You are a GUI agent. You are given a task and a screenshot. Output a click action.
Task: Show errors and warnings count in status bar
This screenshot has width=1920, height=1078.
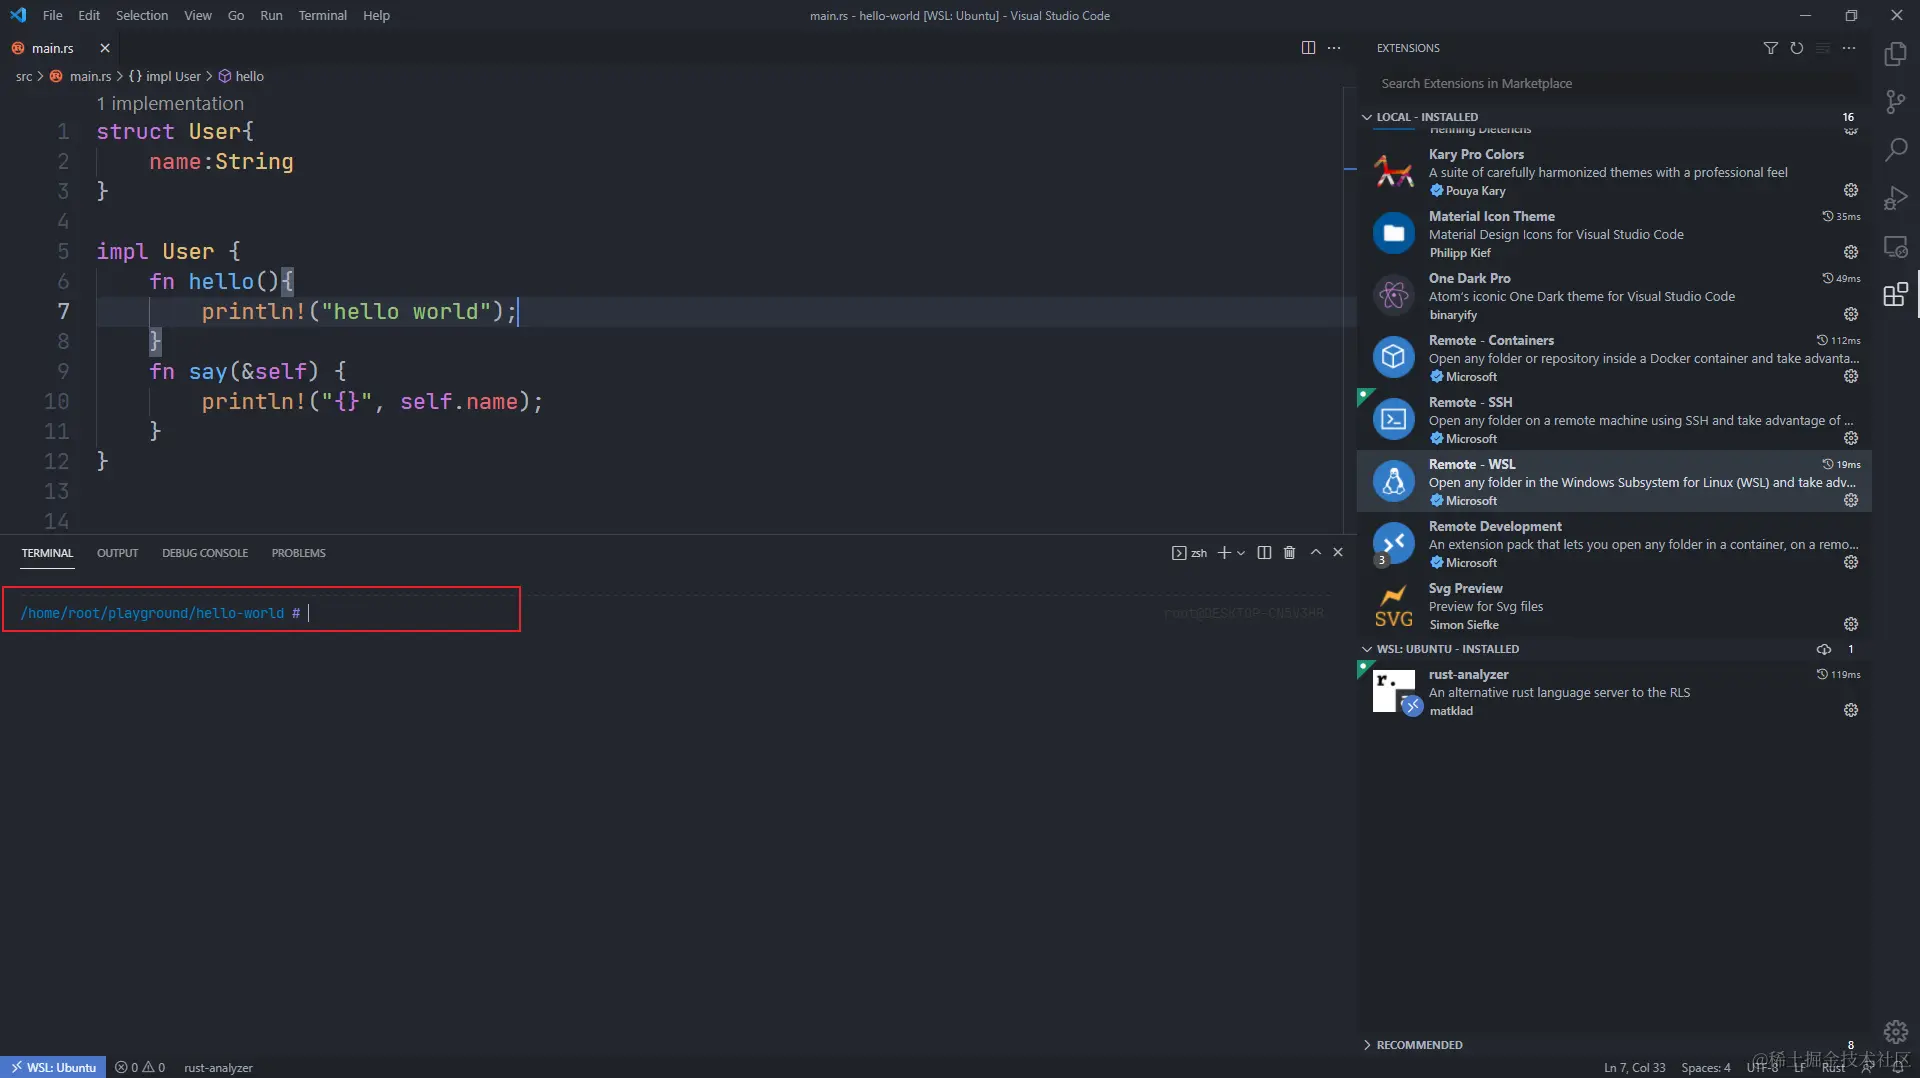coord(140,1067)
